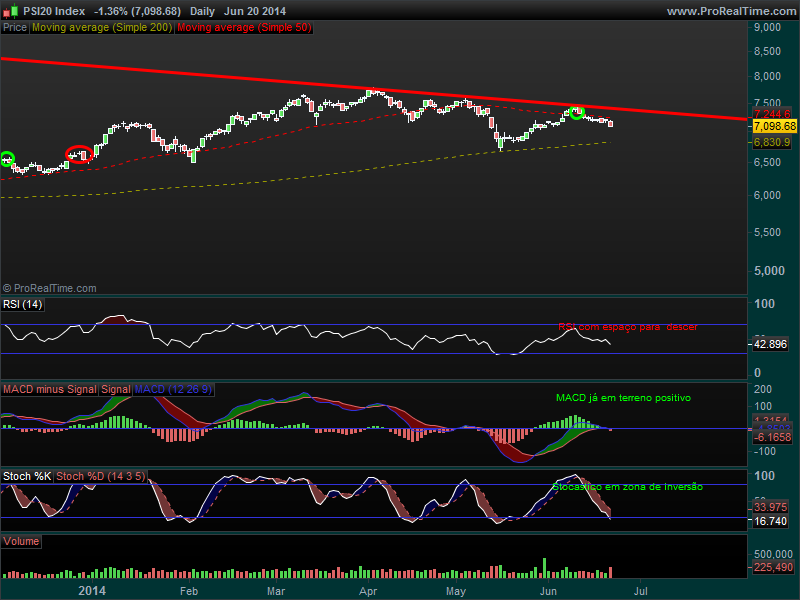Click the MACD (12 26 9) label
The width and height of the screenshot is (800, 600).
tap(173, 389)
